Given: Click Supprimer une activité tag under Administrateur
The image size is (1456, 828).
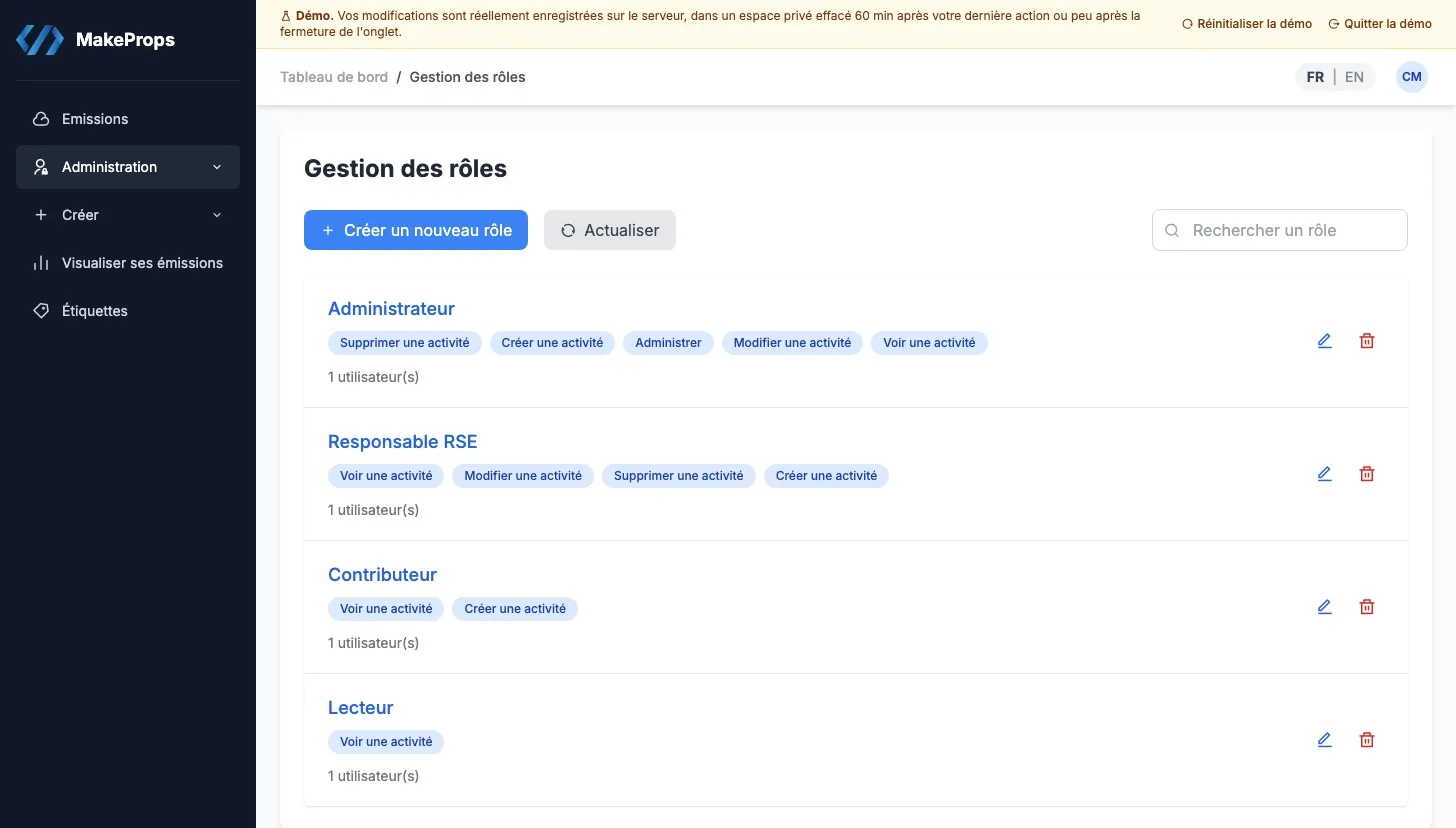Looking at the screenshot, I should point(405,343).
